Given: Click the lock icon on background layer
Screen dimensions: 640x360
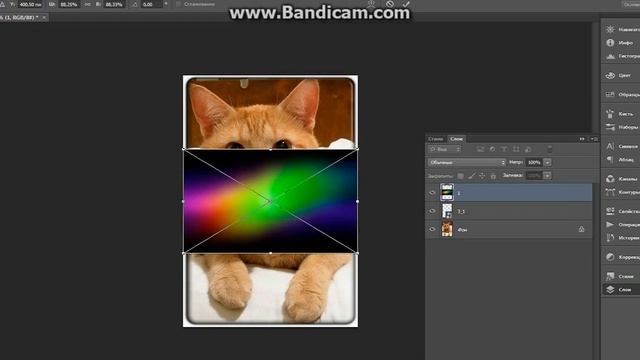Looking at the screenshot, I should (x=581, y=229).
